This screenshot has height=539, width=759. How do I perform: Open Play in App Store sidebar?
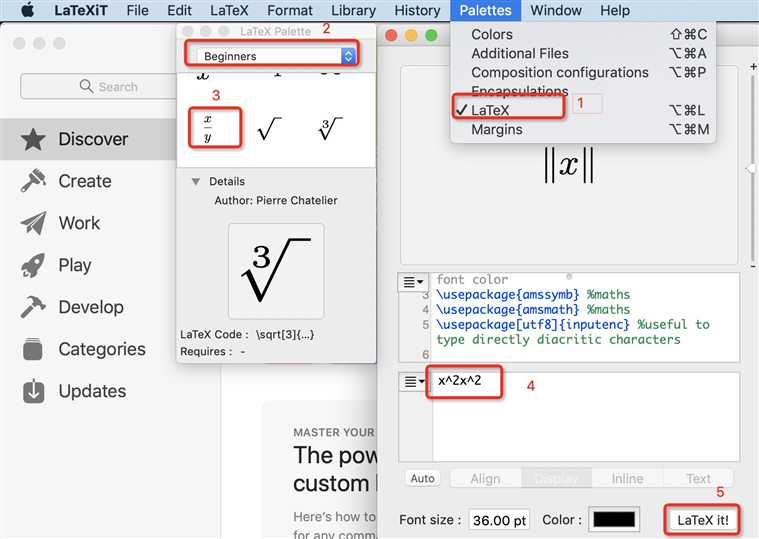(88, 265)
